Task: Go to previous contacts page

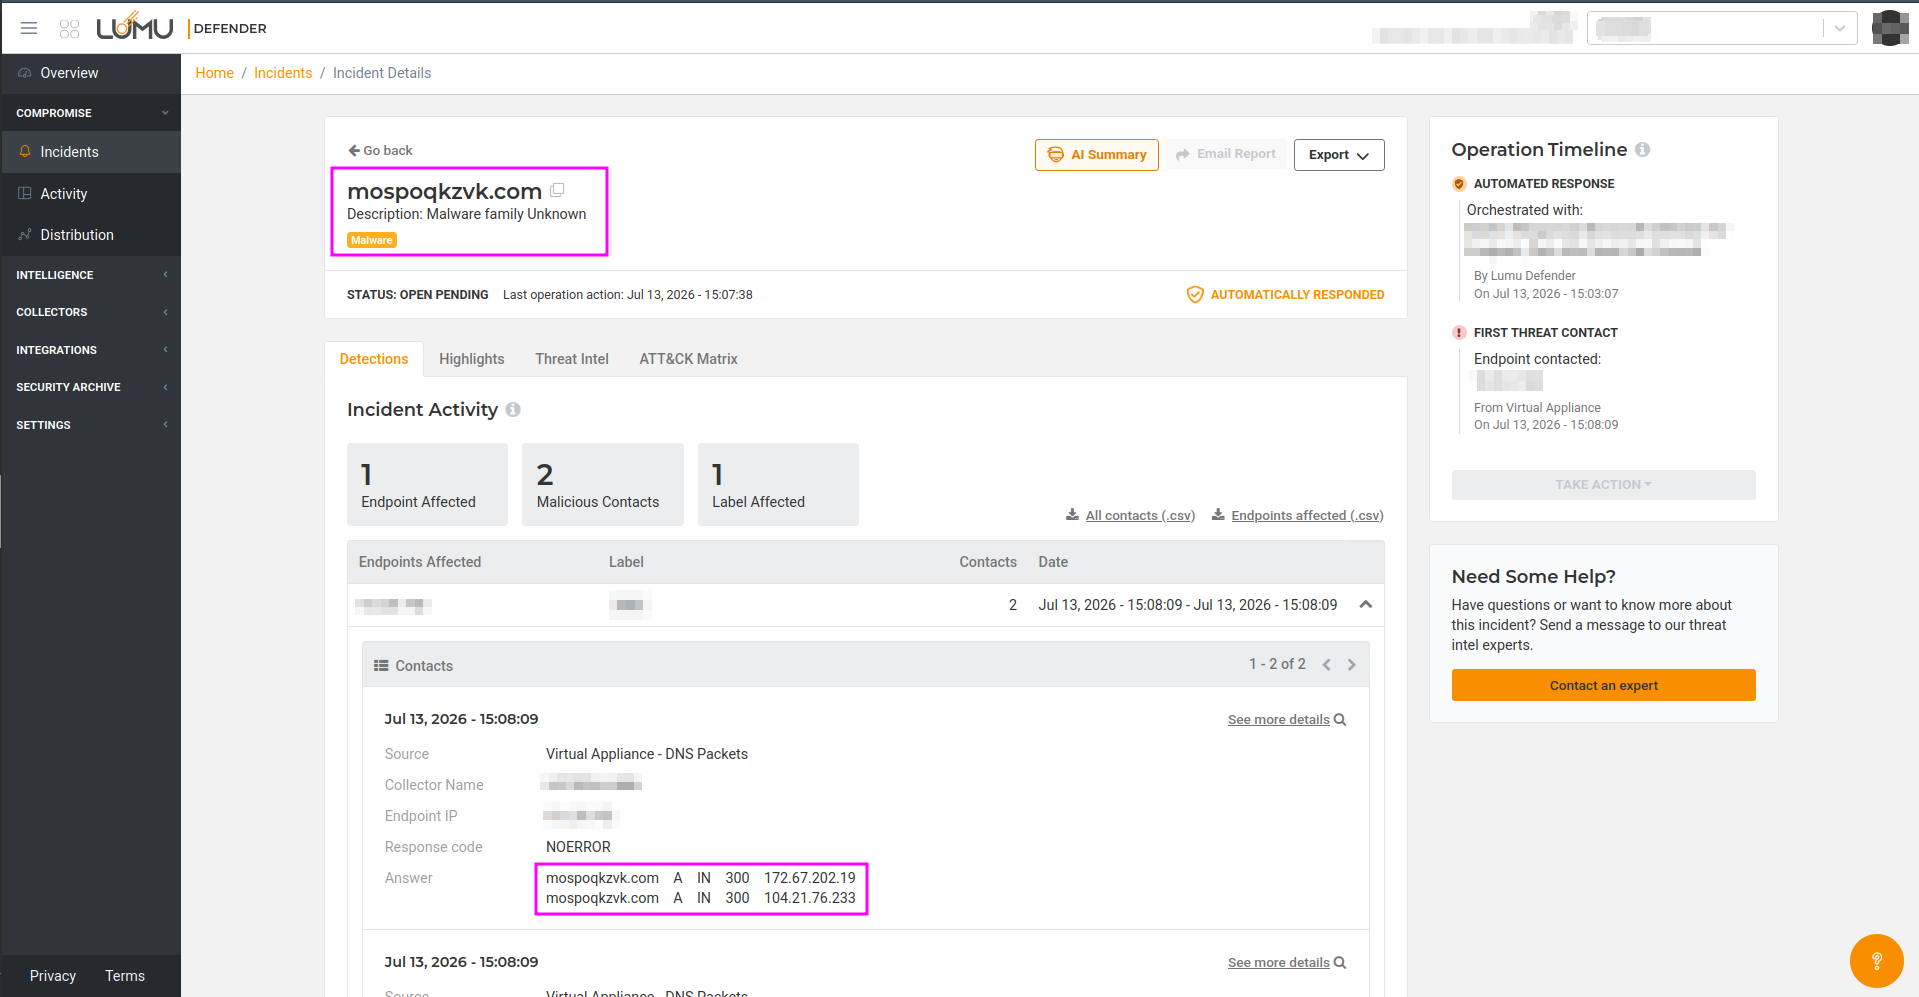Action: tap(1327, 665)
